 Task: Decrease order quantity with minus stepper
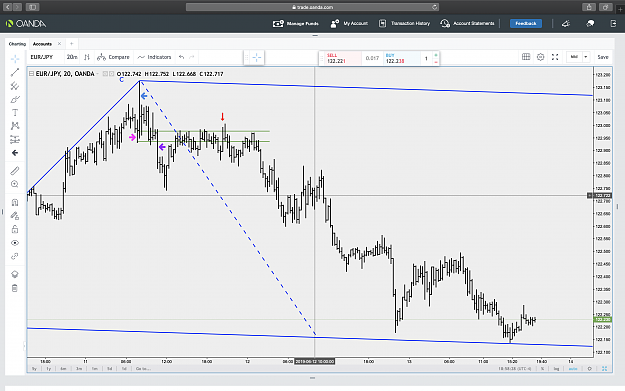436,62
